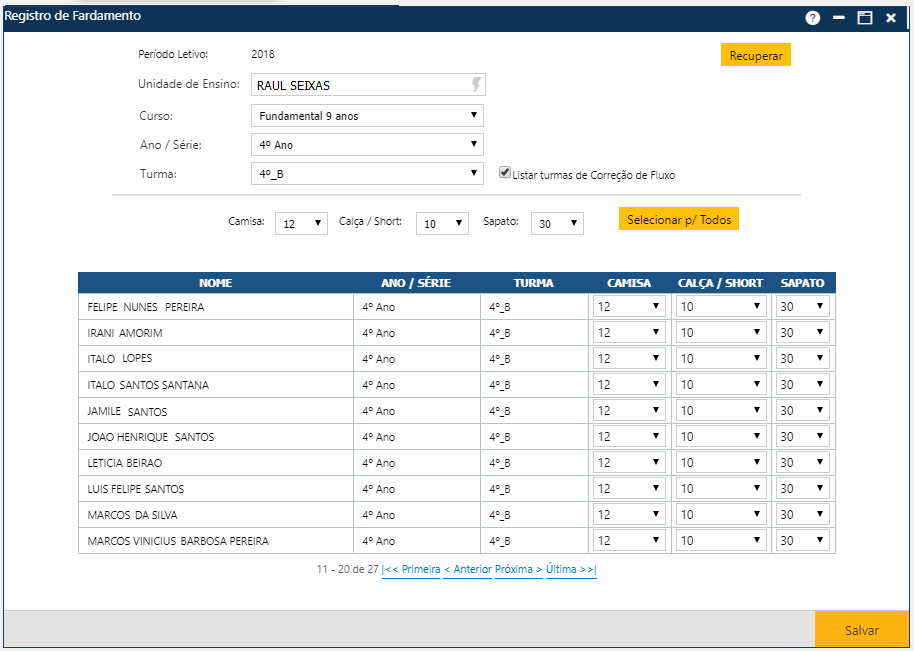Screen dimensions: 914x651
Task: Open the Ano / Série dropdown
Action: point(367,145)
